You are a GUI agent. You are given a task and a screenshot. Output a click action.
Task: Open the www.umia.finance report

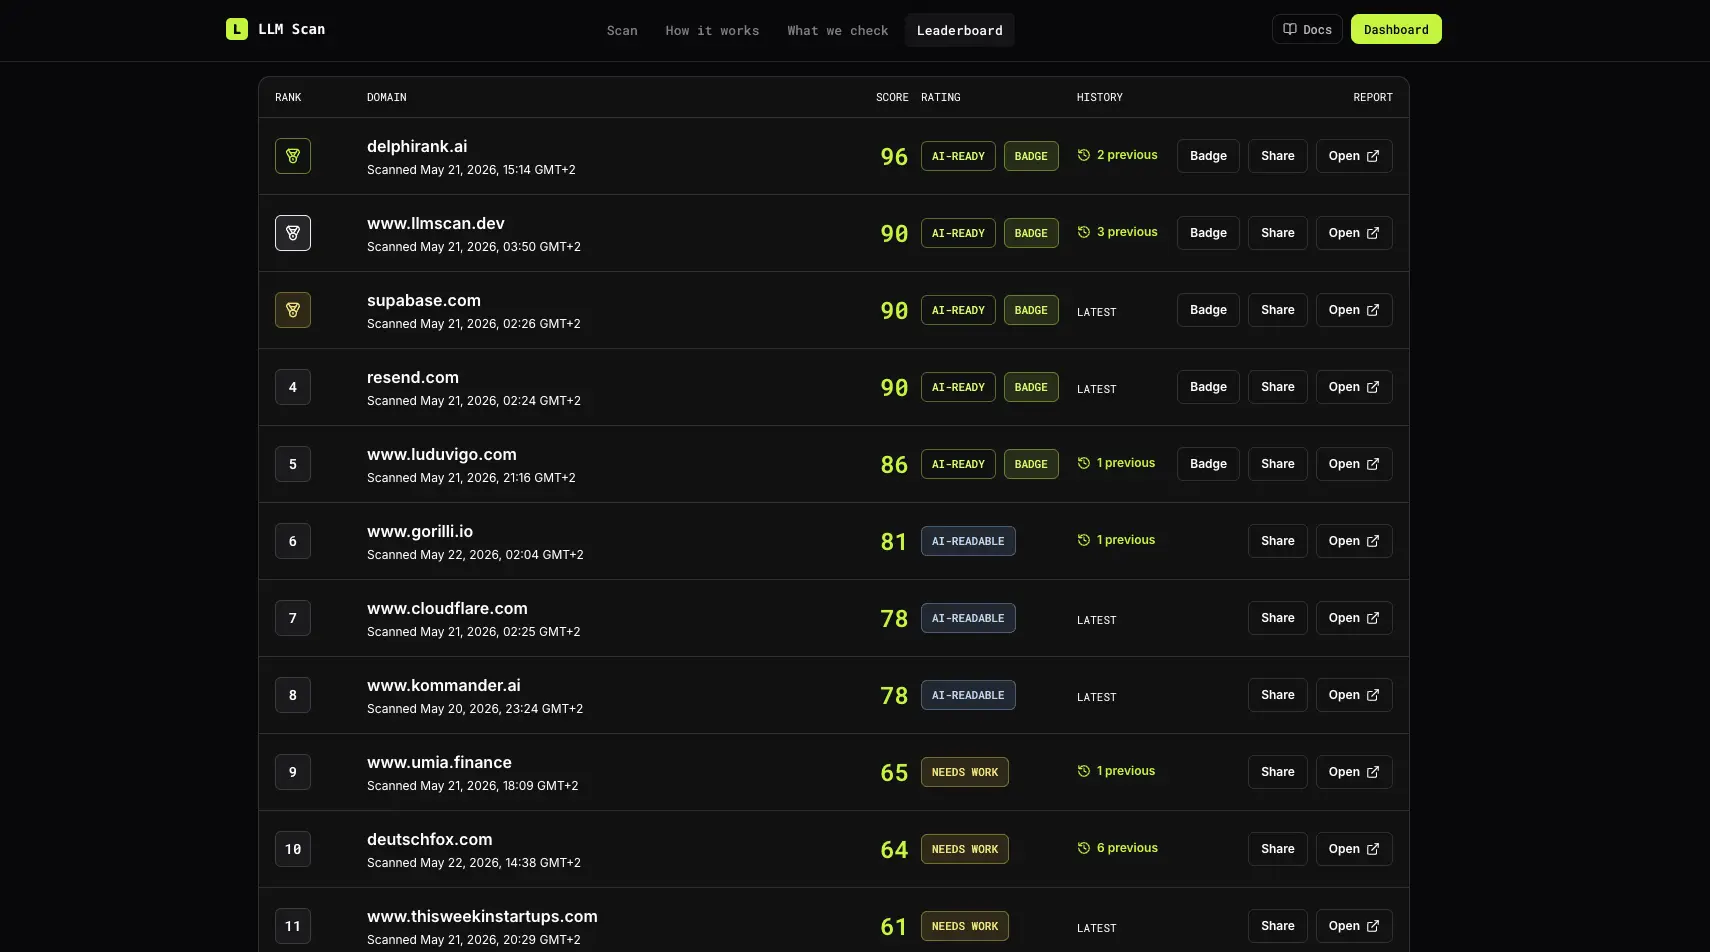pos(1354,772)
